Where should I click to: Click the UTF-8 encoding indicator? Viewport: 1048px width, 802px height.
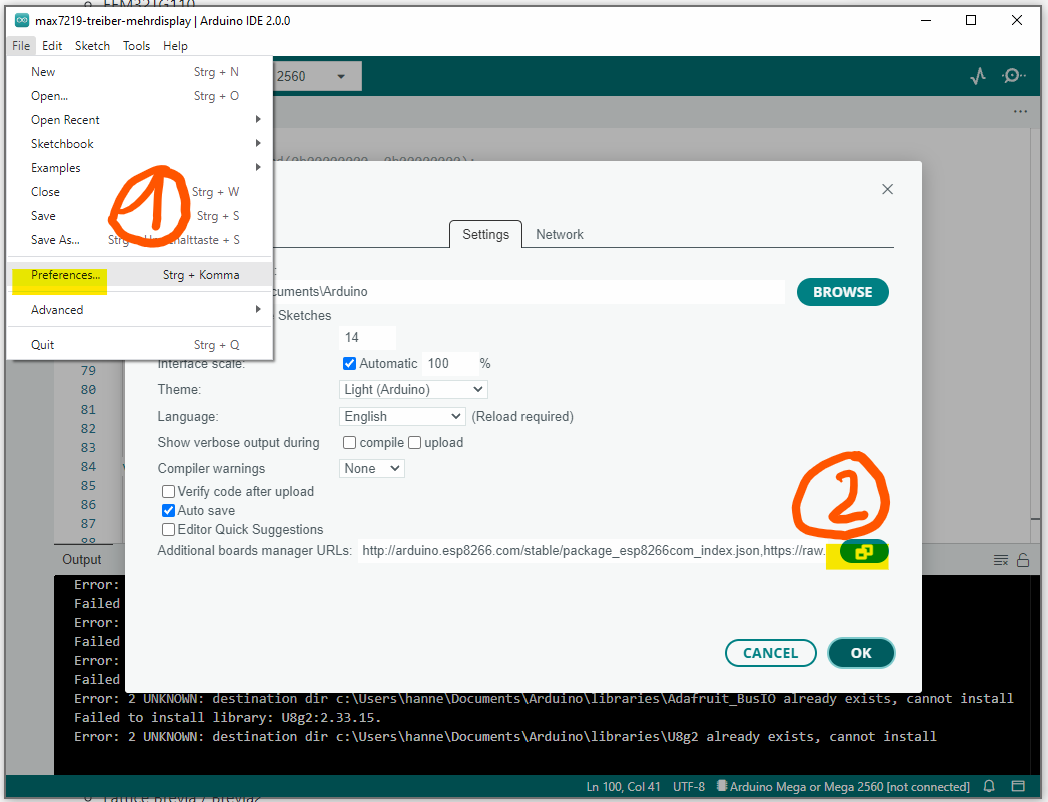pos(688,787)
